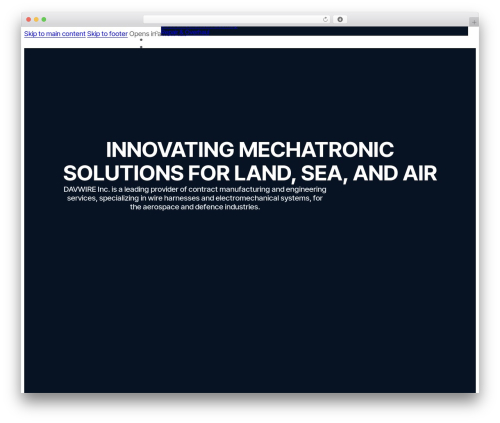The image size is (500, 423).
Task: Click the Opens in text beside skip links
Action: [144, 34]
